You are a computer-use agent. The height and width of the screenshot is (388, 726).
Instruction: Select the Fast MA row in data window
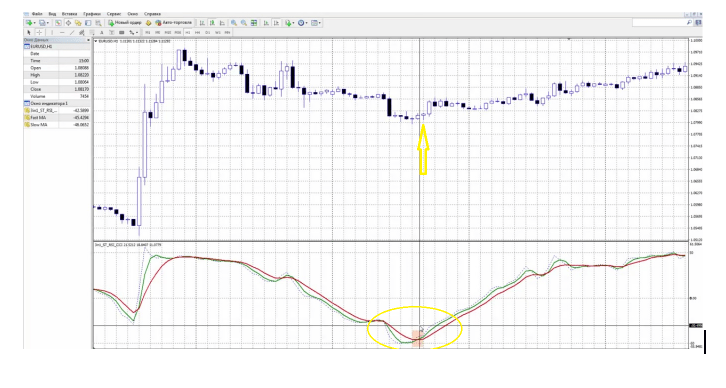tap(57, 118)
